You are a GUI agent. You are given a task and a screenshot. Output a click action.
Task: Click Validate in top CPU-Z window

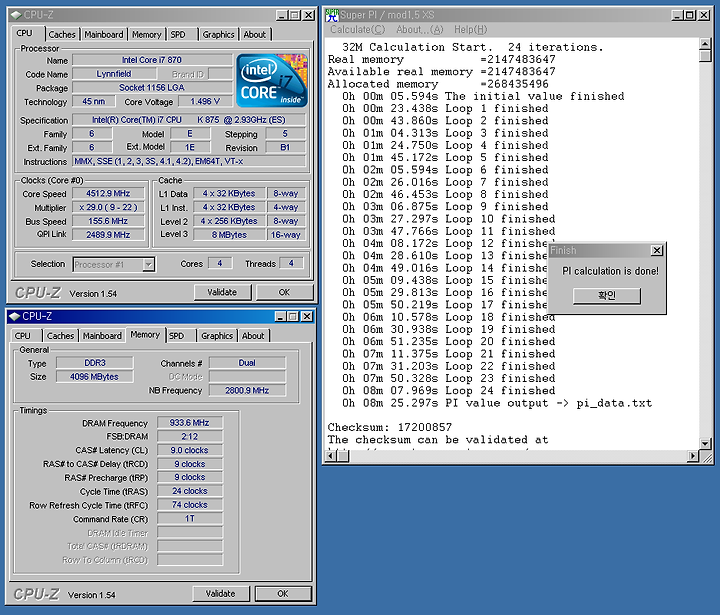coord(222,292)
